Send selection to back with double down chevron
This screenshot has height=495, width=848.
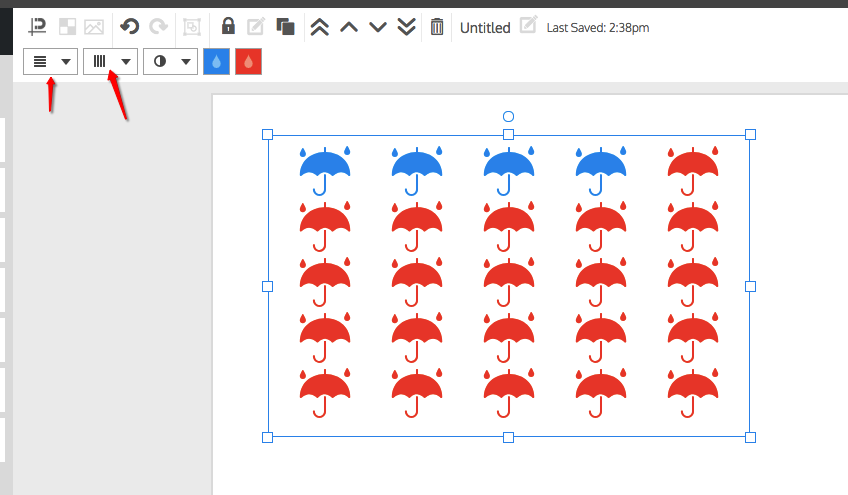[406, 27]
